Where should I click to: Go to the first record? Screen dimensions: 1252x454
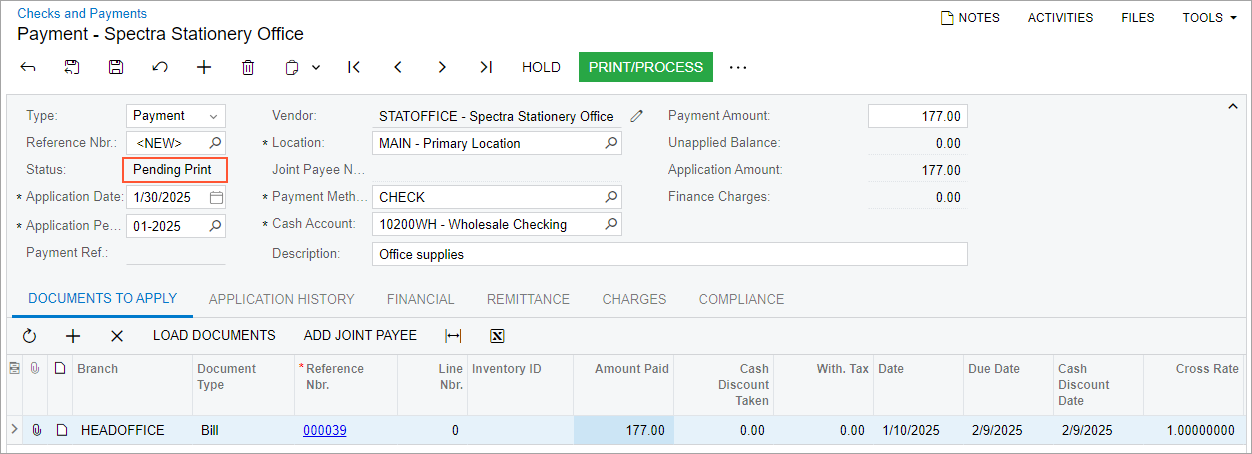(353, 67)
